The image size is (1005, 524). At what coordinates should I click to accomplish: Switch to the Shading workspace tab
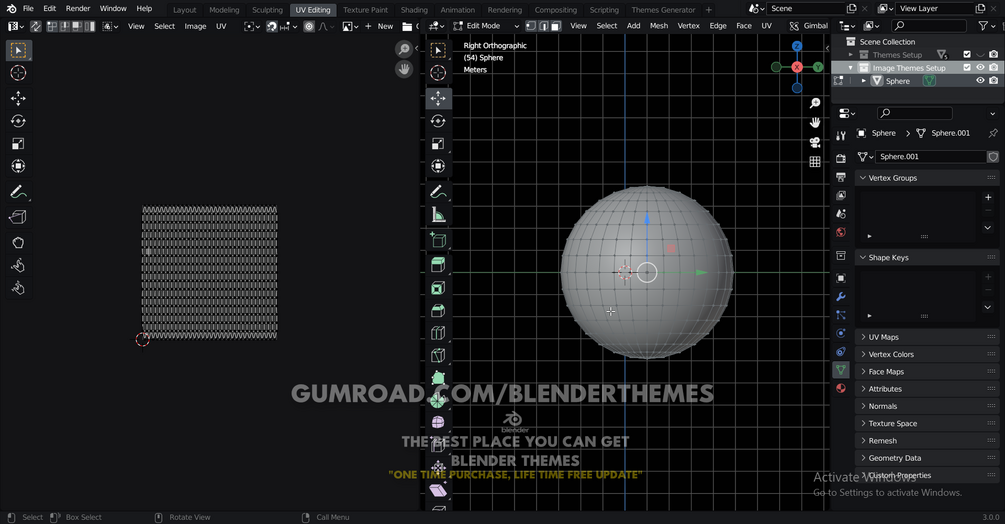[x=414, y=10]
